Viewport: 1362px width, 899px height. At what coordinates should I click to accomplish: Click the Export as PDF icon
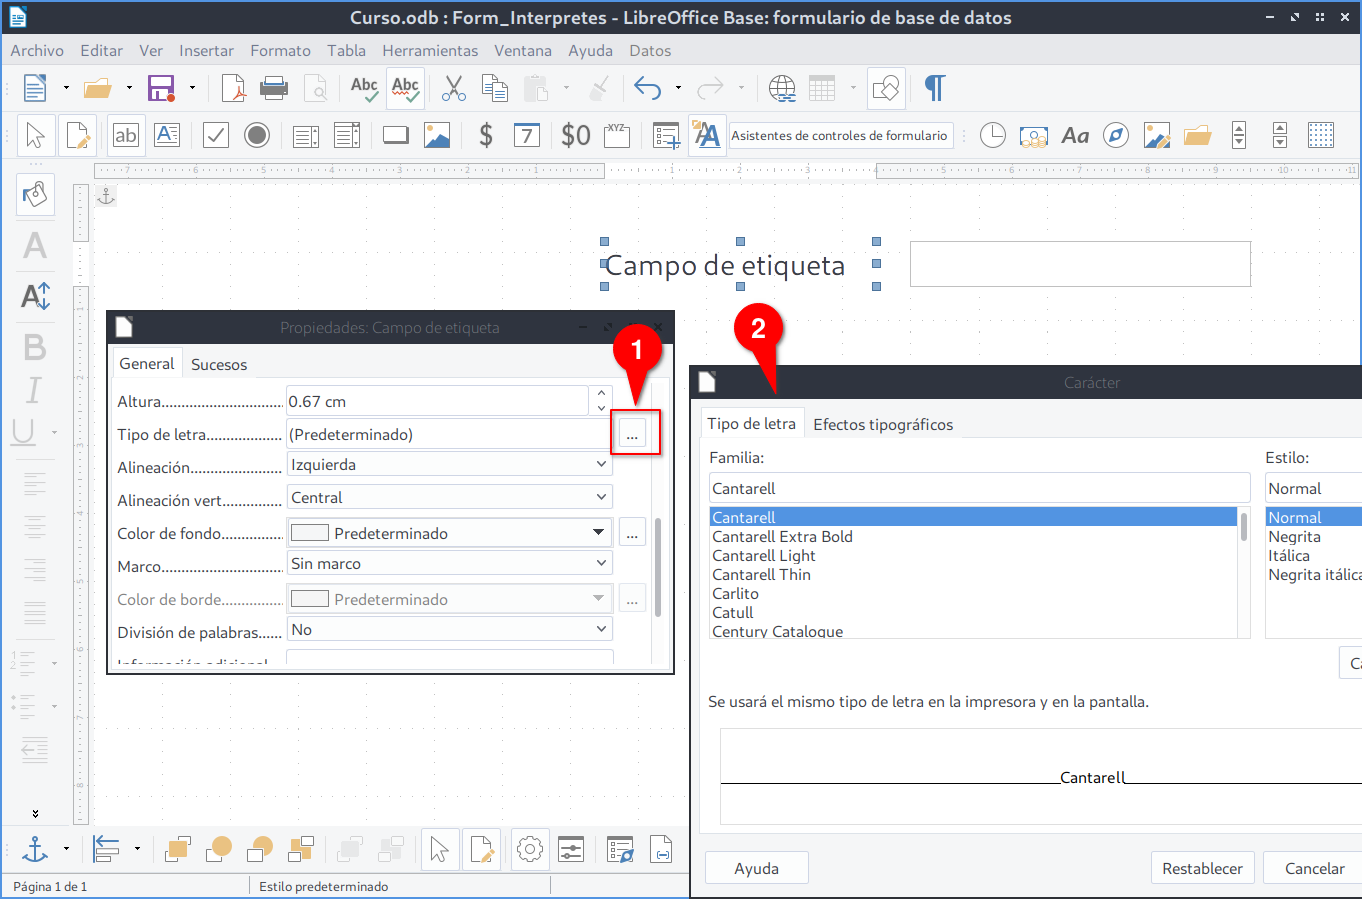click(x=233, y=89)
